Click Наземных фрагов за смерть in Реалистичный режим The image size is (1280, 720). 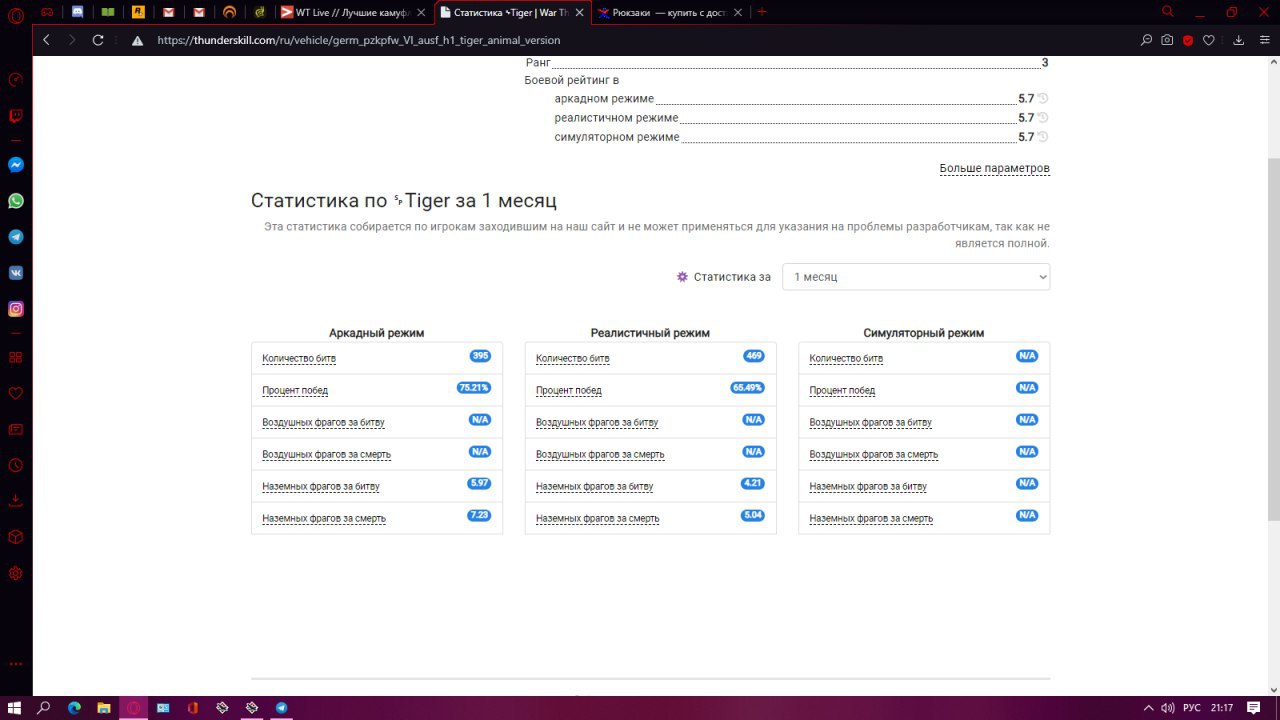click(598, 518)
